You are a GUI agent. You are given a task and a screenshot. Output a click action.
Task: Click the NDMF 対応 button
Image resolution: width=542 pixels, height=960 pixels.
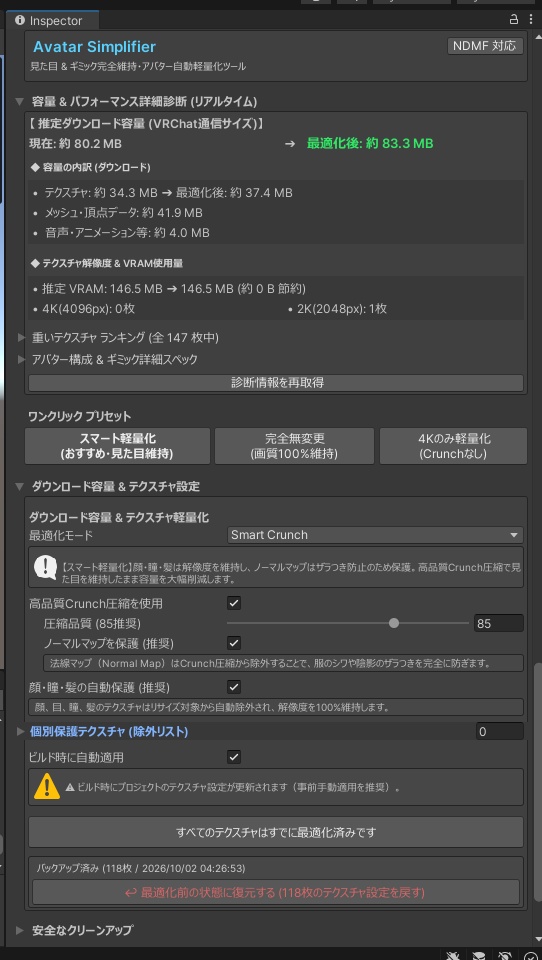point(485,46)
